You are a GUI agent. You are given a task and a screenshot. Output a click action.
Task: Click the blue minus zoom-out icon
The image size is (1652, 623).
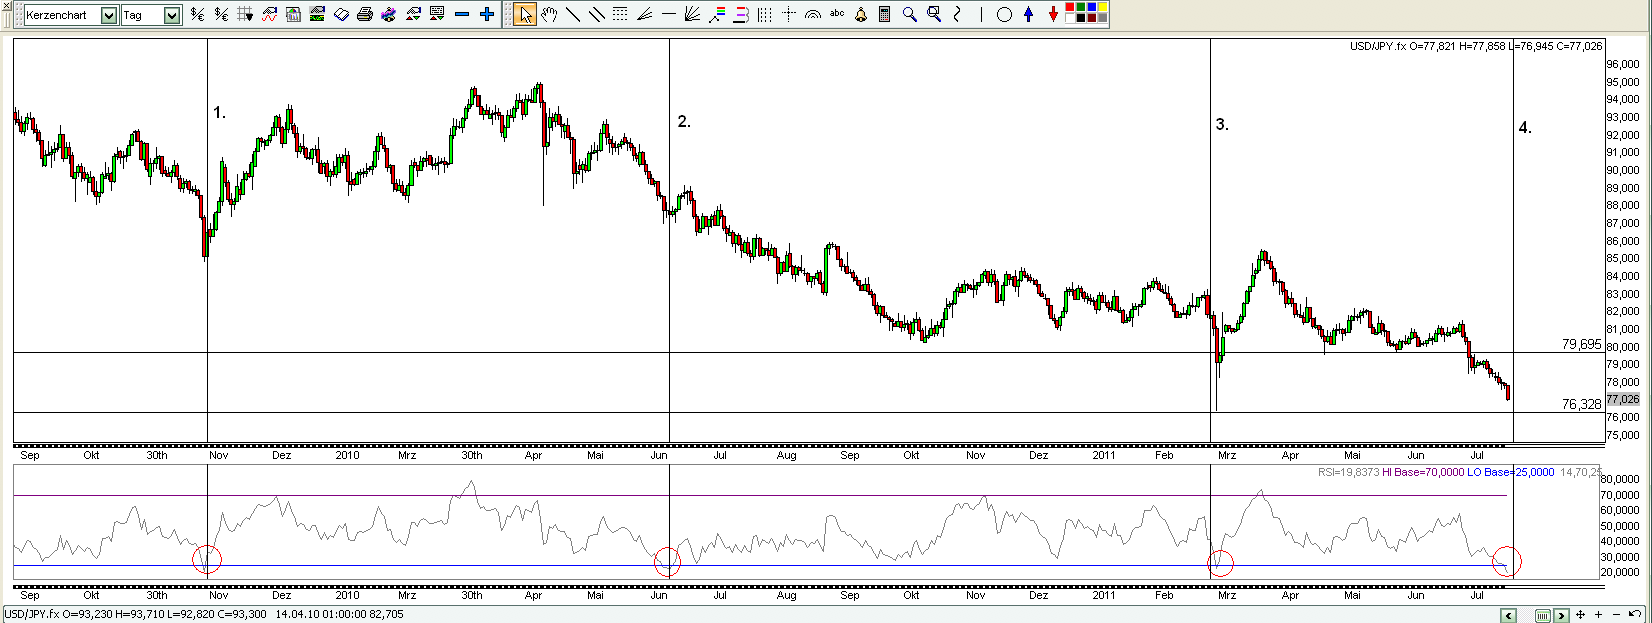(462, 14)
